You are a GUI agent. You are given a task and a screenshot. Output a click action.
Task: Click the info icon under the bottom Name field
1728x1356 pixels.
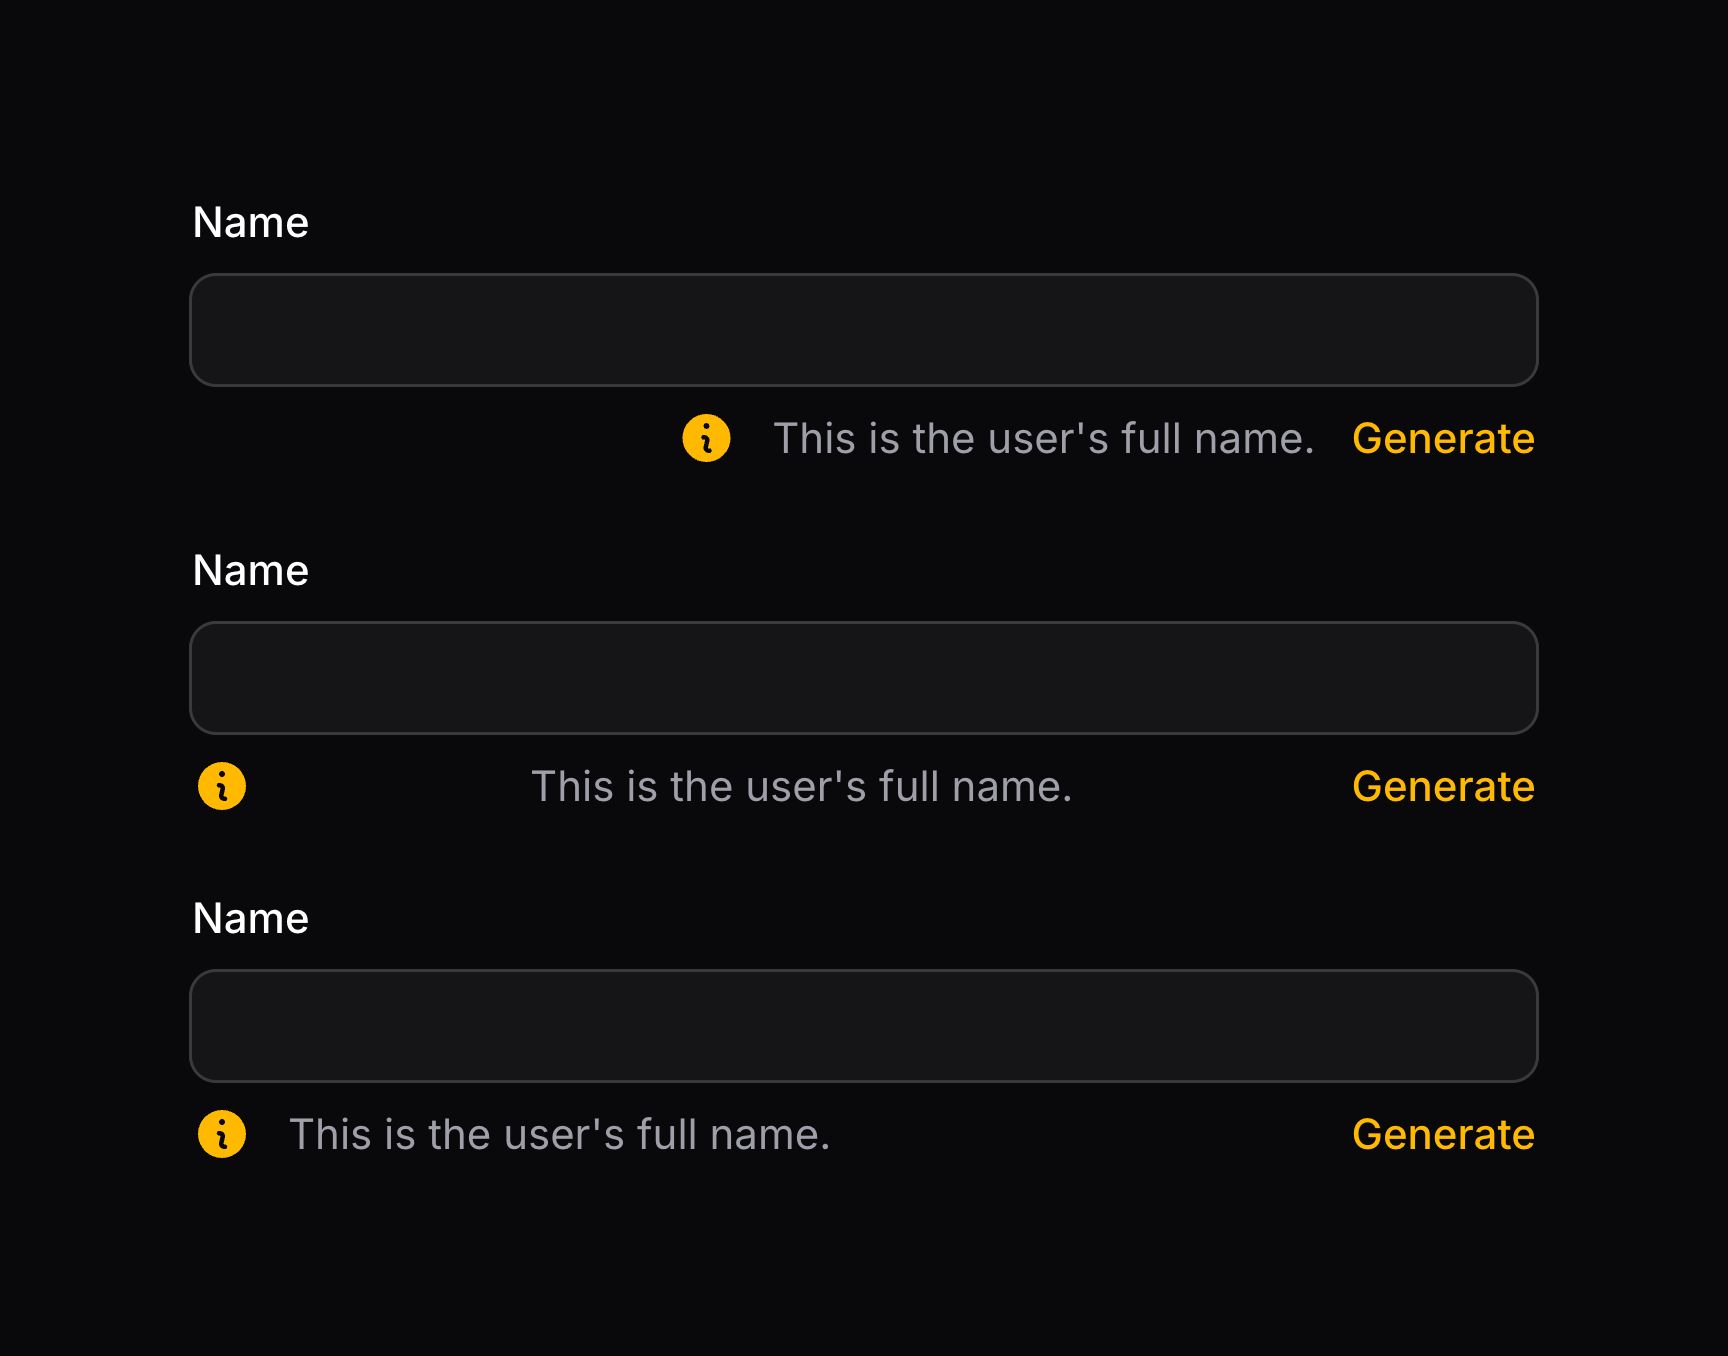click(x=222, y=1134)
